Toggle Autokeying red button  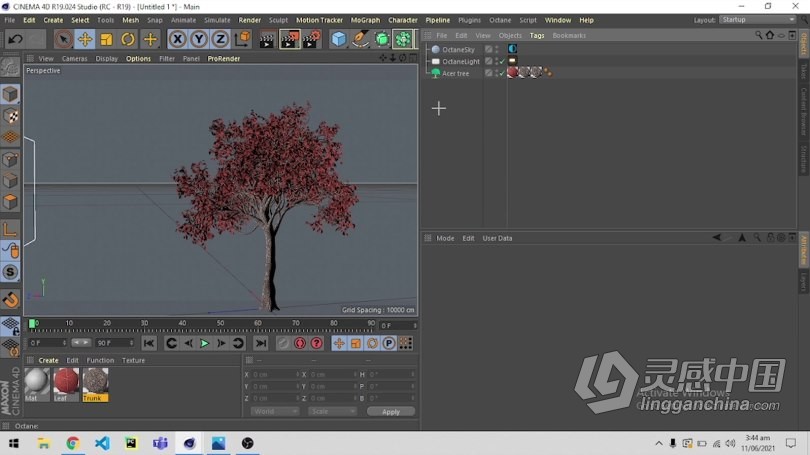tap(300, 343)
